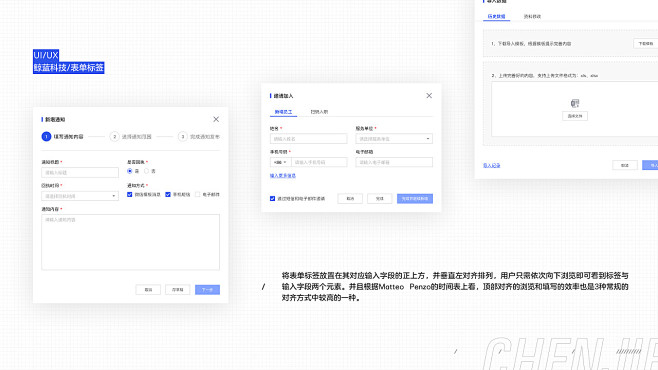
Task: Select step 1 circle in notification wizard
Action: pos(46,136)
